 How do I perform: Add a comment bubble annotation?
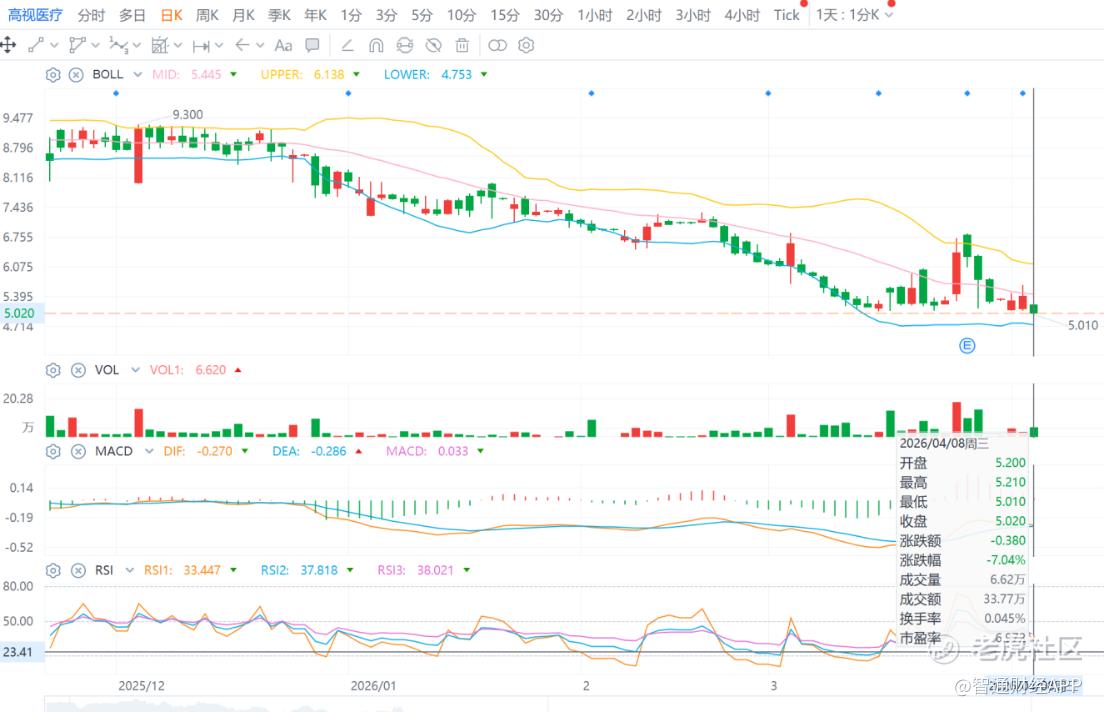pyautogui.click(x=312, y=46)
